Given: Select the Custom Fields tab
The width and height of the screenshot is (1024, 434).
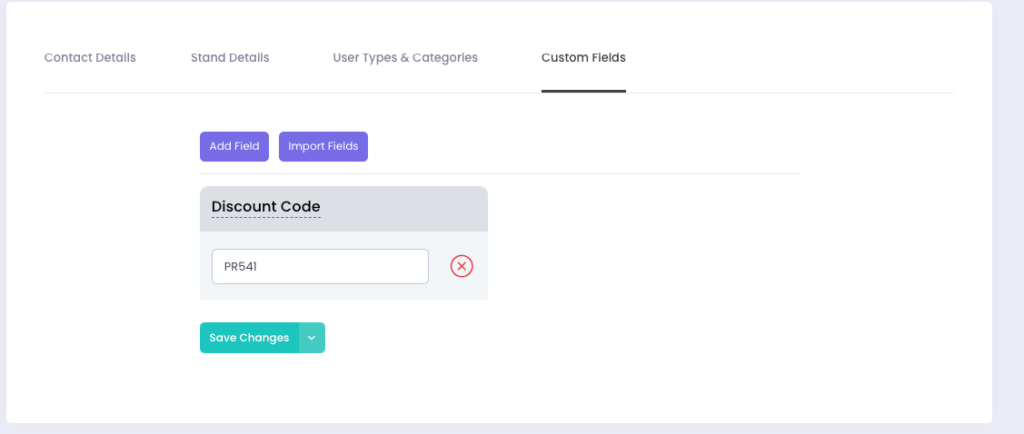Looking at the screenshot, I should pos(583,58).
